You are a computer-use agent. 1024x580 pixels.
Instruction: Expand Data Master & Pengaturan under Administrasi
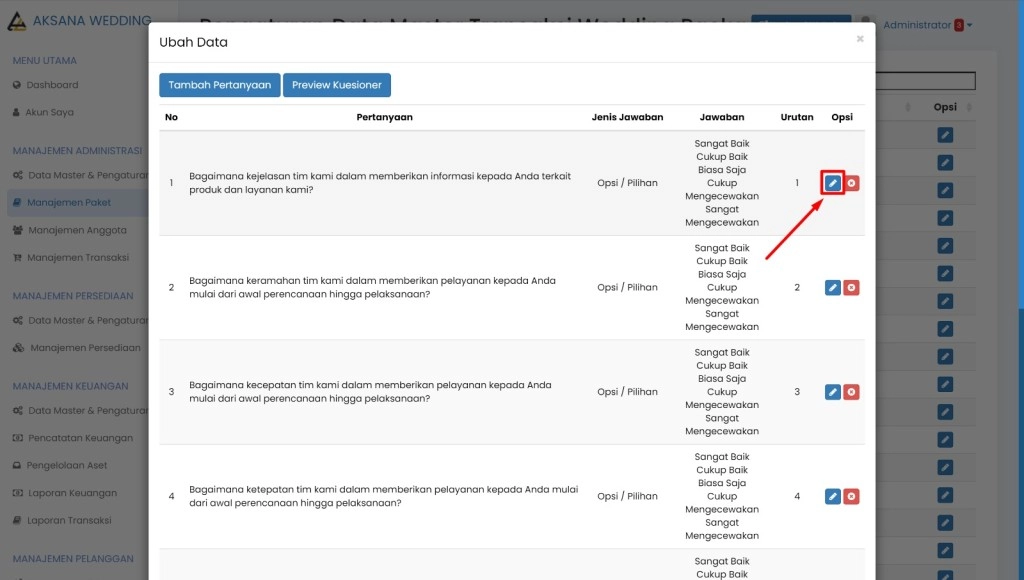tap(86, 176)
